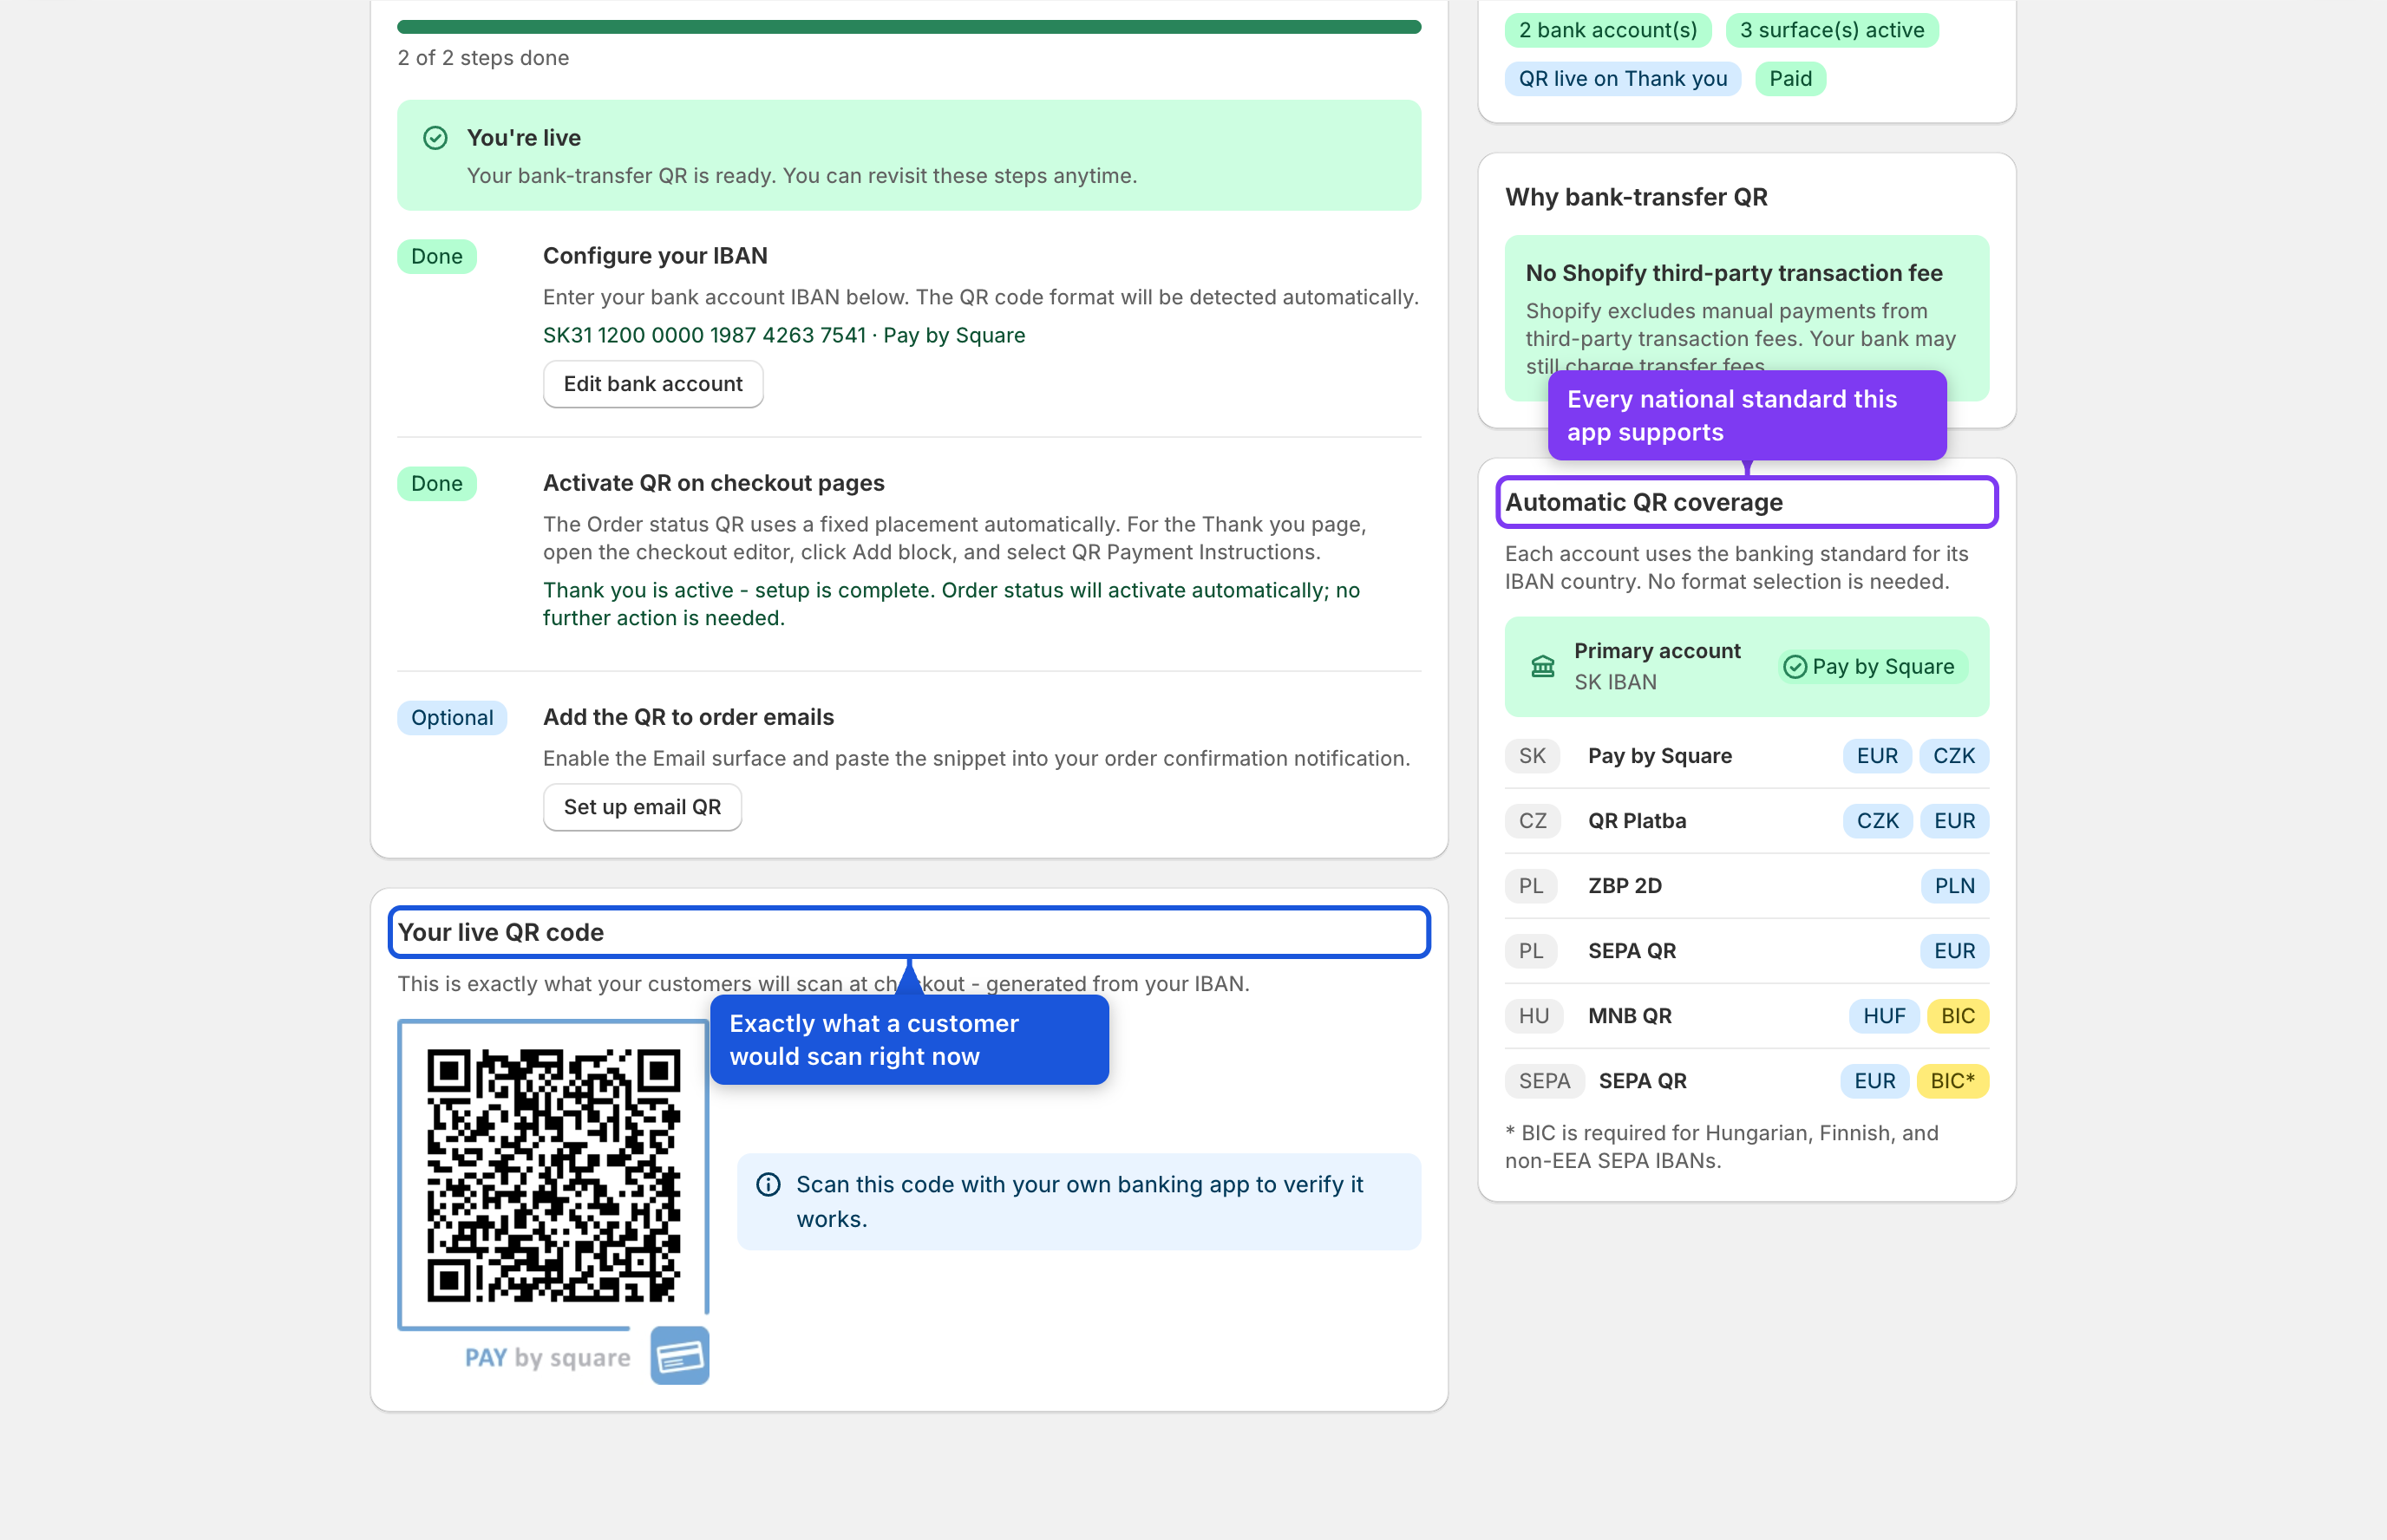The height and width of the screenshot is (1540, 2387).
Task: Click the bank building icon for Primary account
Action: click(x=1542, y=666)
